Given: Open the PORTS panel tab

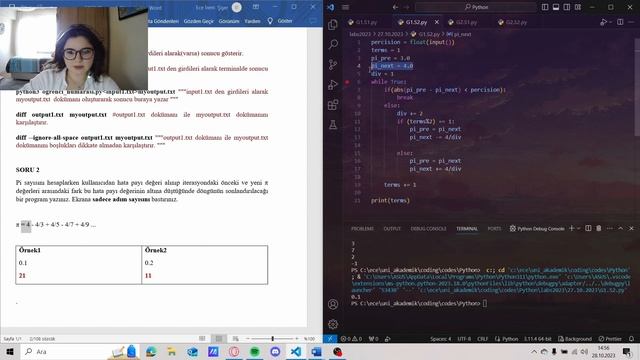Looking at the screenshot, I should click(x=494, y=229).
